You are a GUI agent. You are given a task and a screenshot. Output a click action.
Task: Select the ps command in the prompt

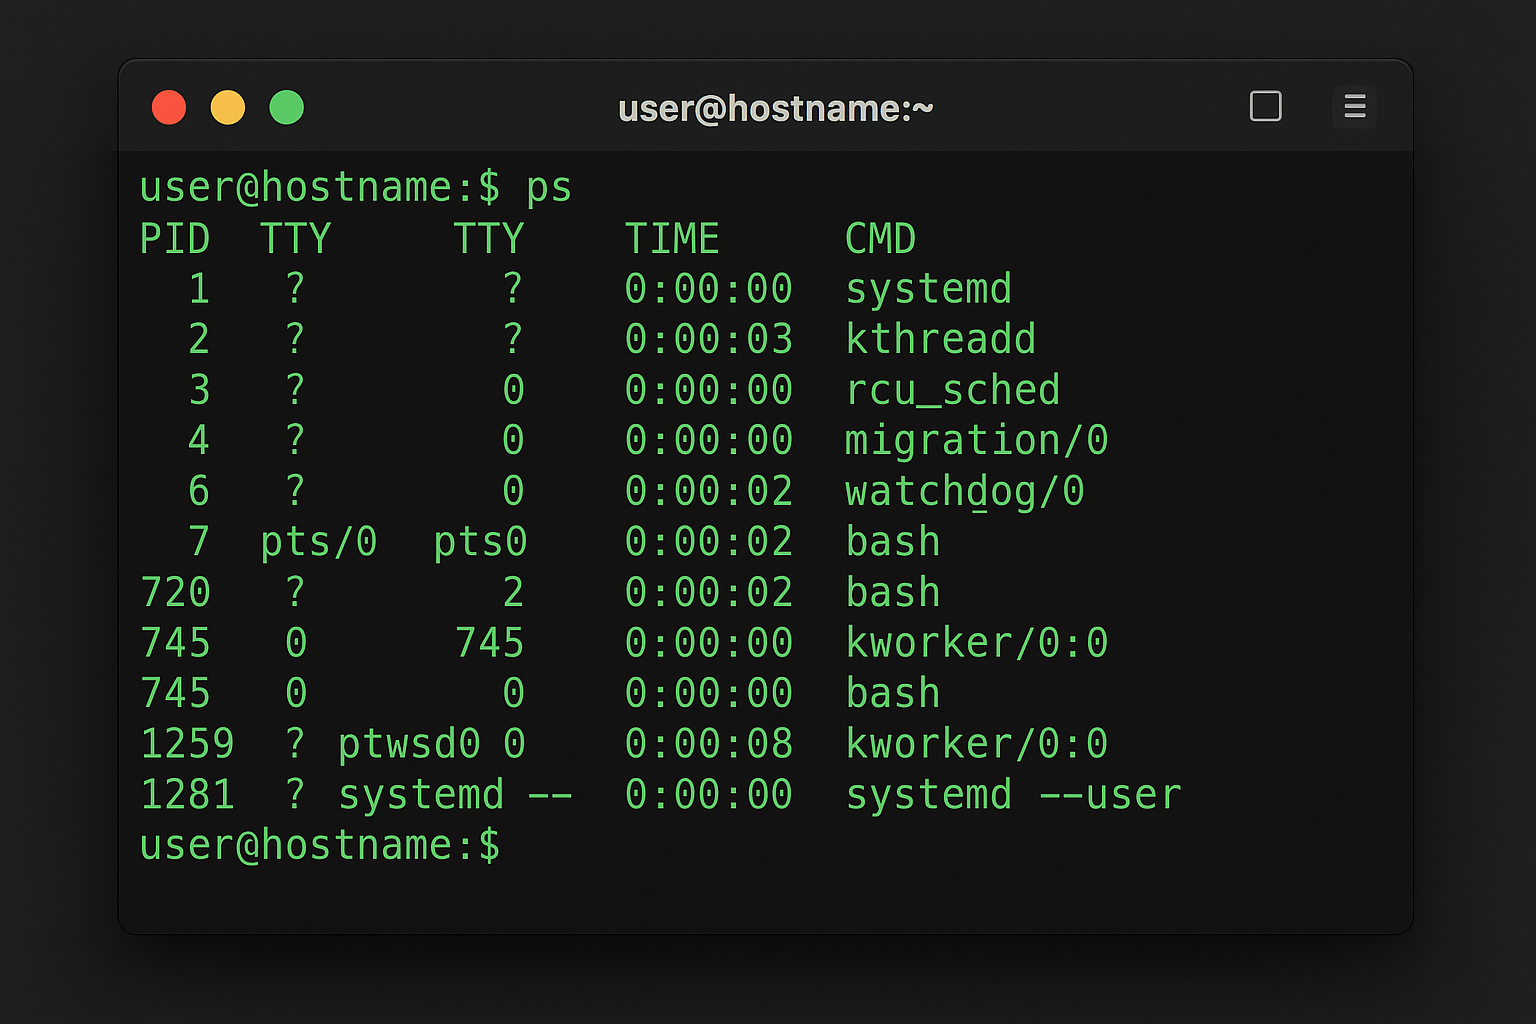pos(549,186)
